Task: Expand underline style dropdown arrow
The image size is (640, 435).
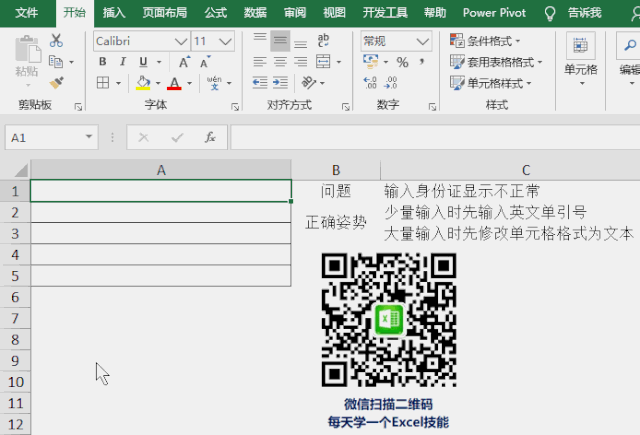Action: click(x=159, y=62)
